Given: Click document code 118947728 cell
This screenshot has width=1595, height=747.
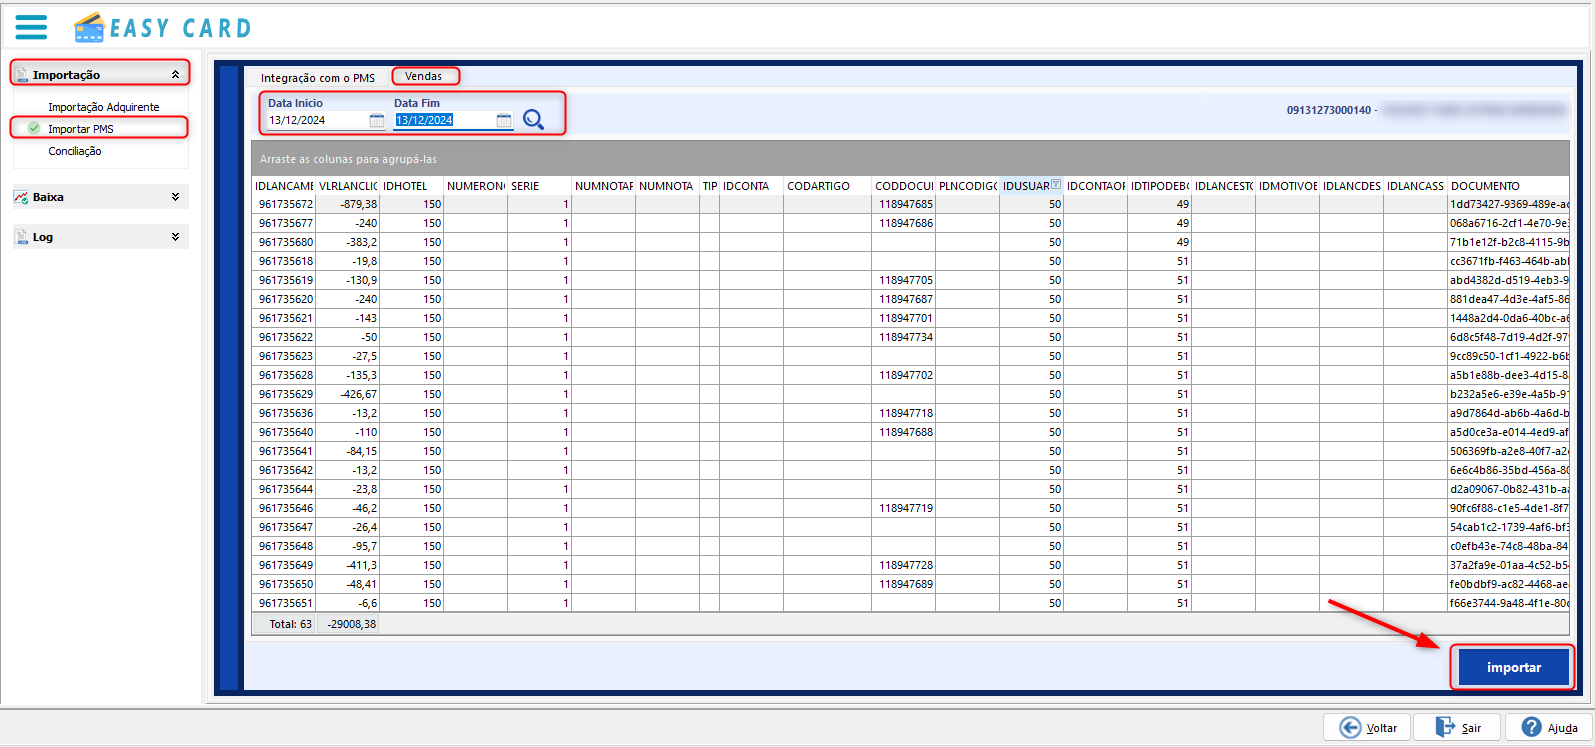Looking at the screenshot, I should 905,565.
